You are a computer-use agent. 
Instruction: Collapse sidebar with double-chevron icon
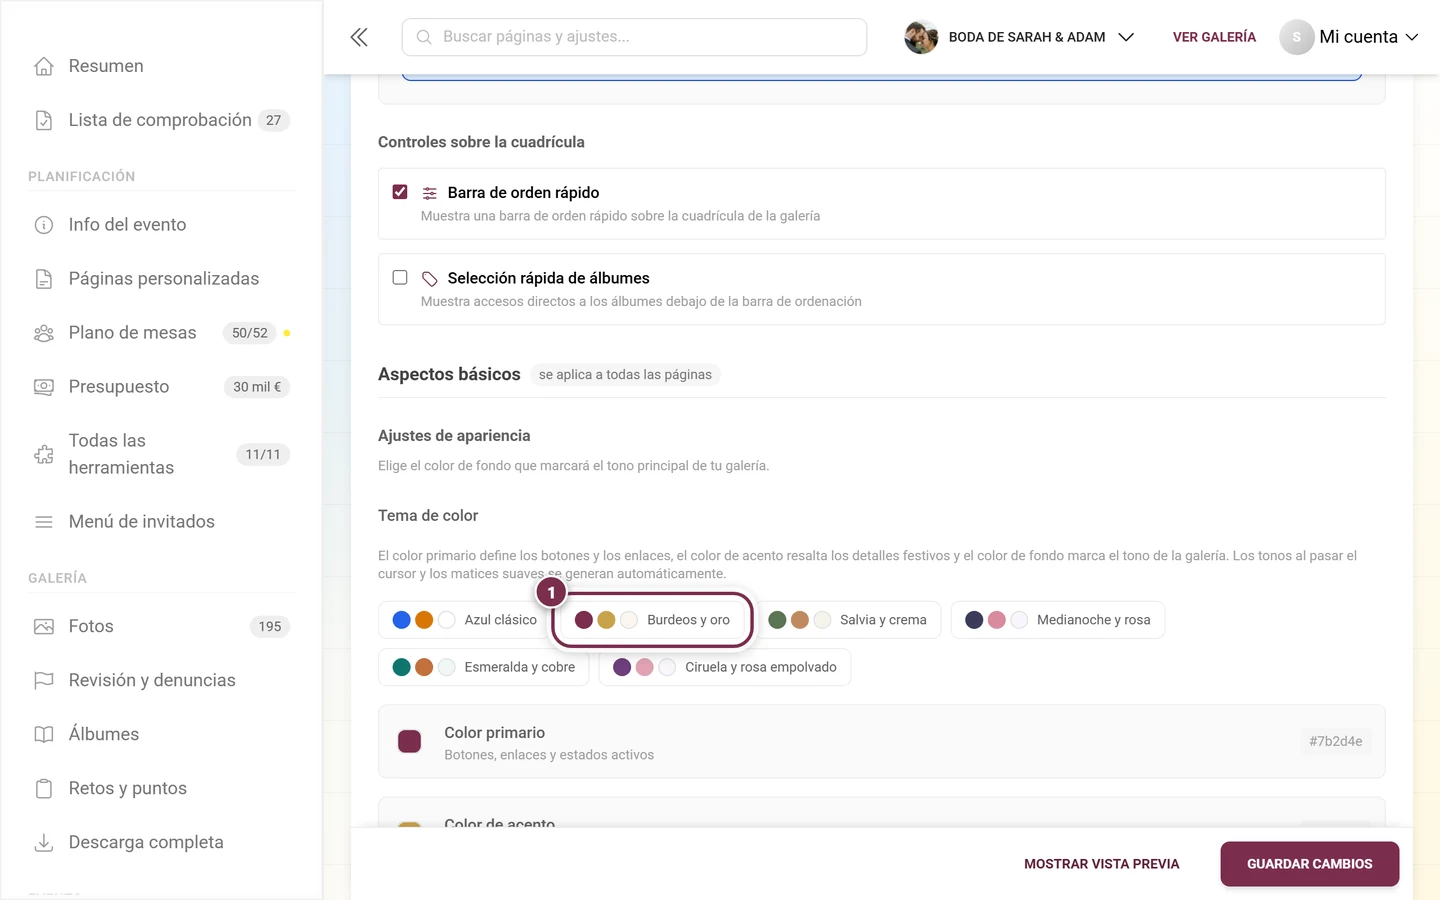click(x=359, y=37)
